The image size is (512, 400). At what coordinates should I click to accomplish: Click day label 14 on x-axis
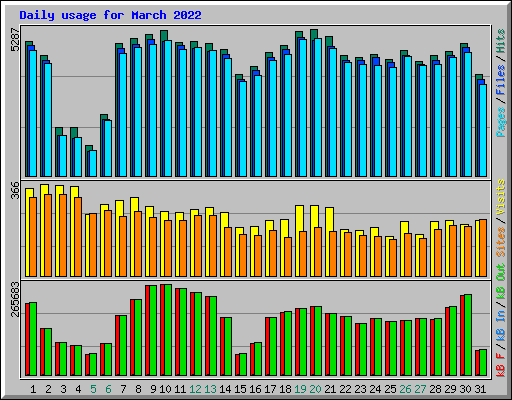tap(225, 389)
